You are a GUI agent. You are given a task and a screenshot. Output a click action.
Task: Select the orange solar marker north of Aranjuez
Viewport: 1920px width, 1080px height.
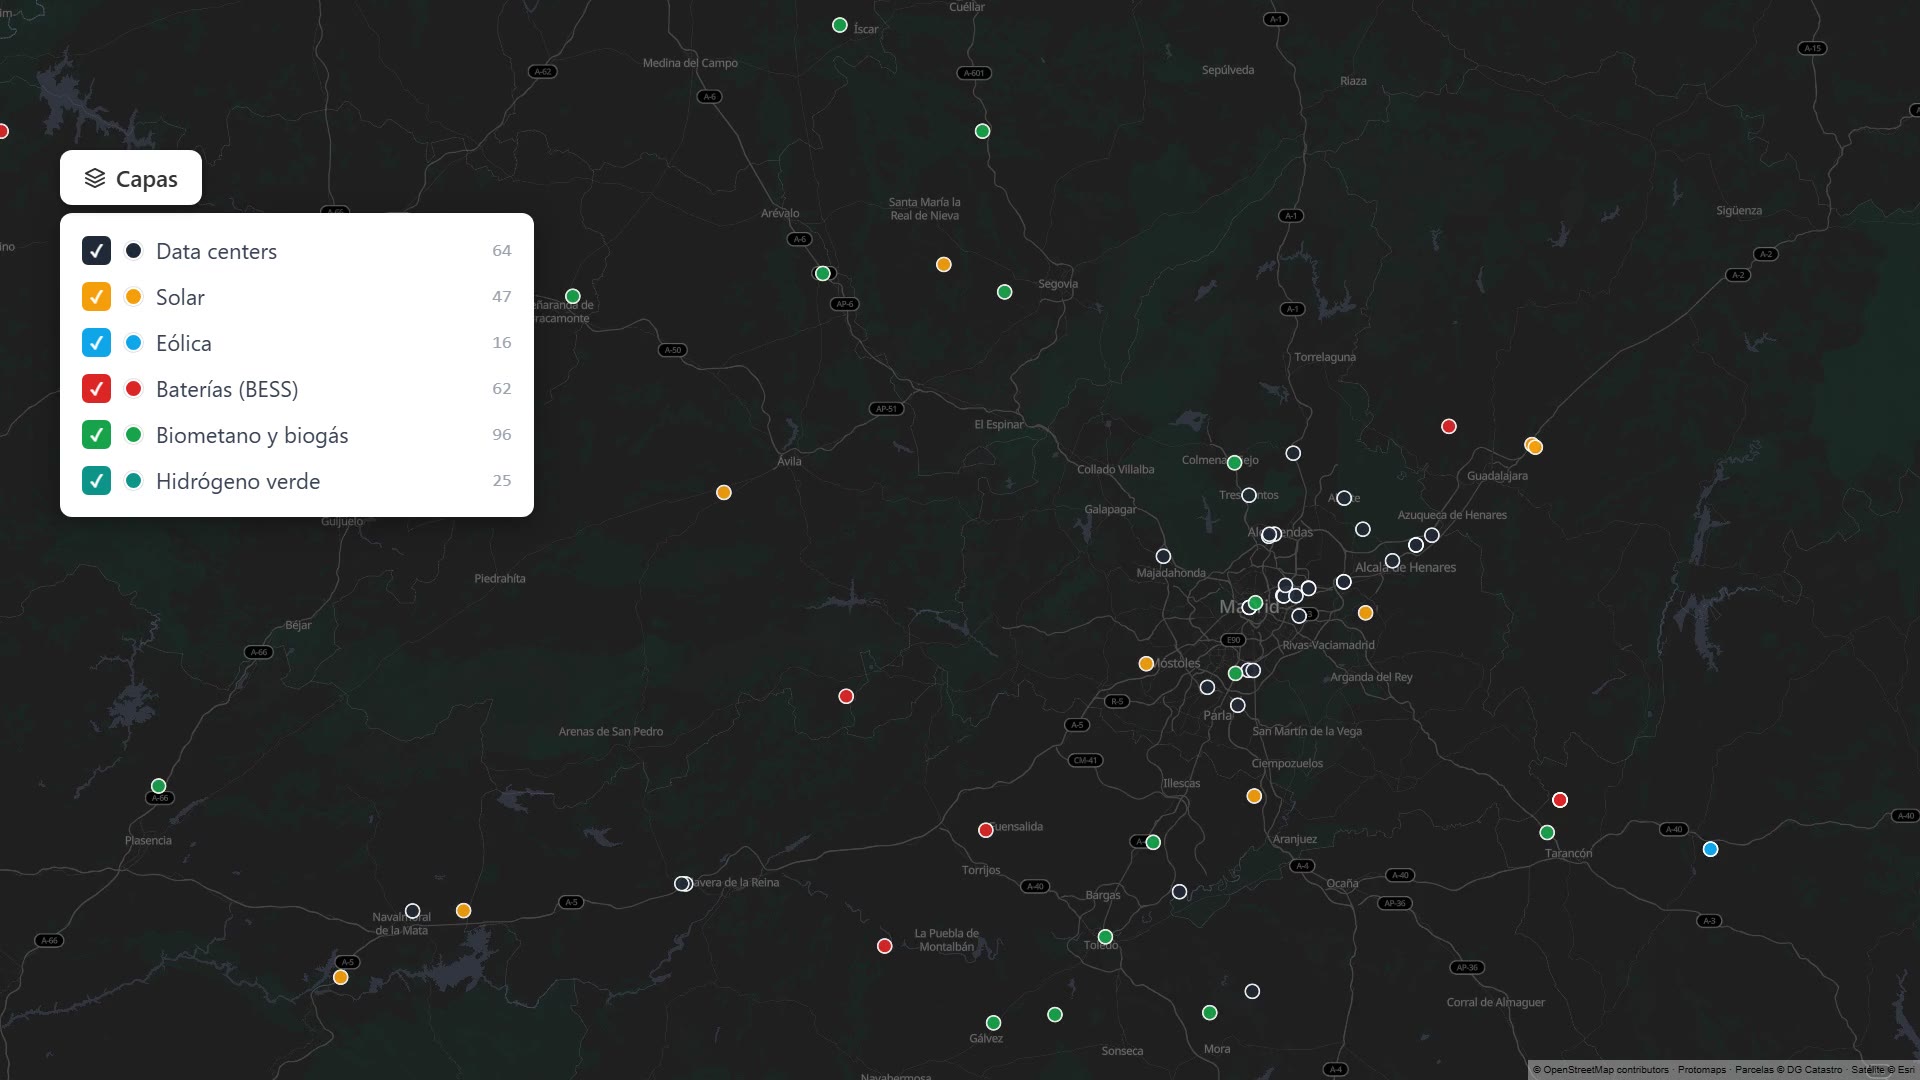tap(1254, 796)
